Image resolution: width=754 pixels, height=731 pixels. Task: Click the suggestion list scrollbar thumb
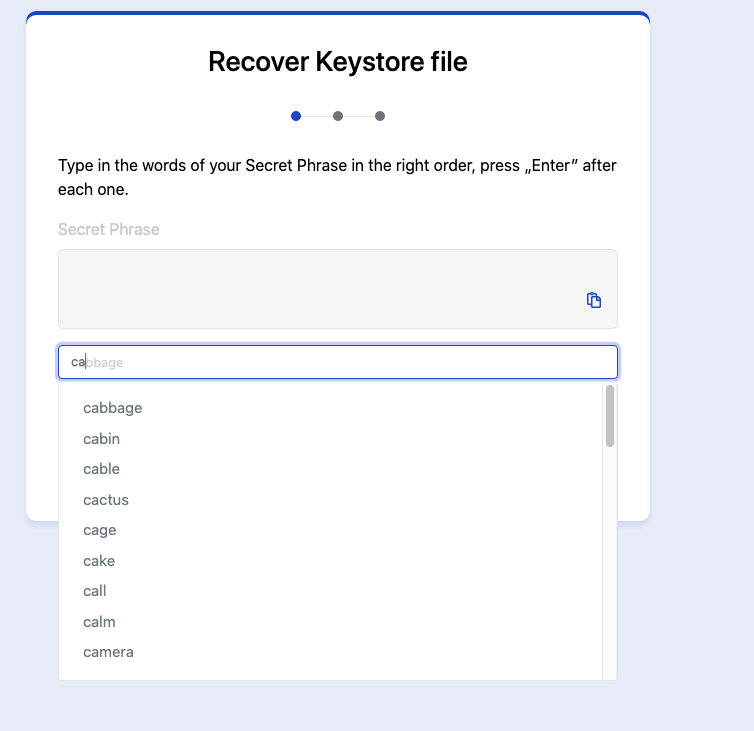tap(610, 416)
